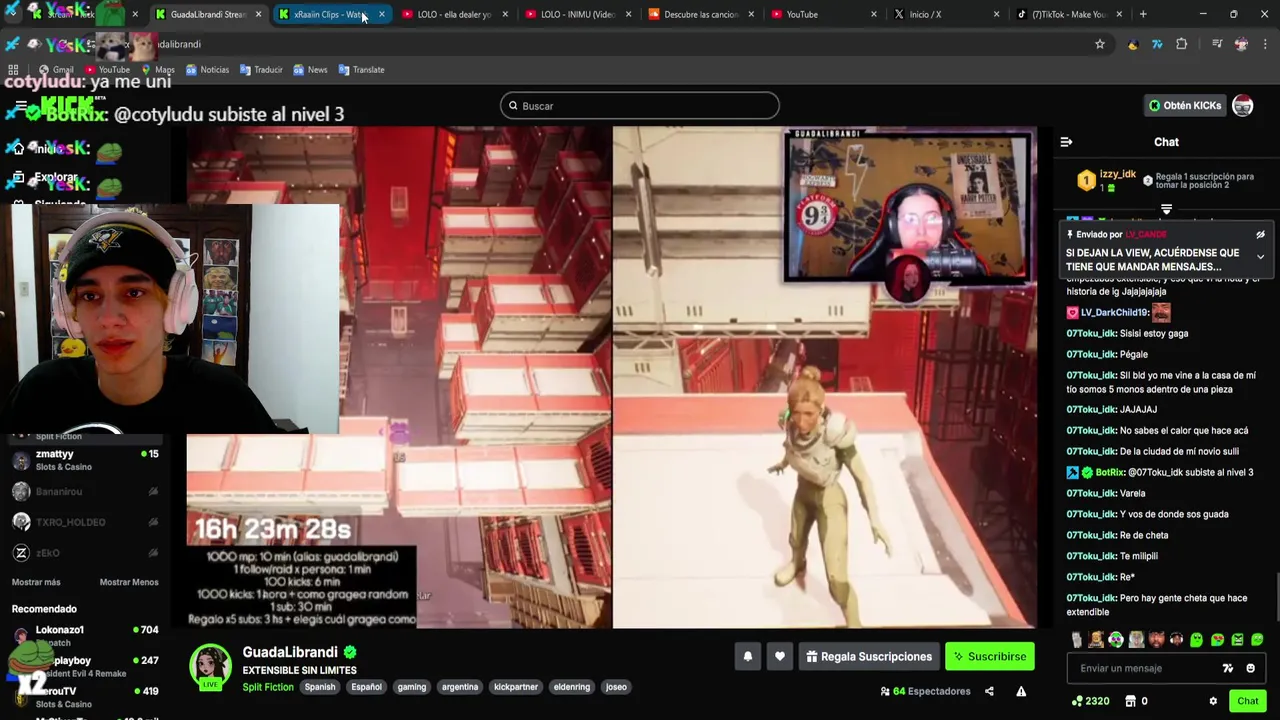Click Regala Suscripciones button
1280x720 pixels.
point(868,656)
